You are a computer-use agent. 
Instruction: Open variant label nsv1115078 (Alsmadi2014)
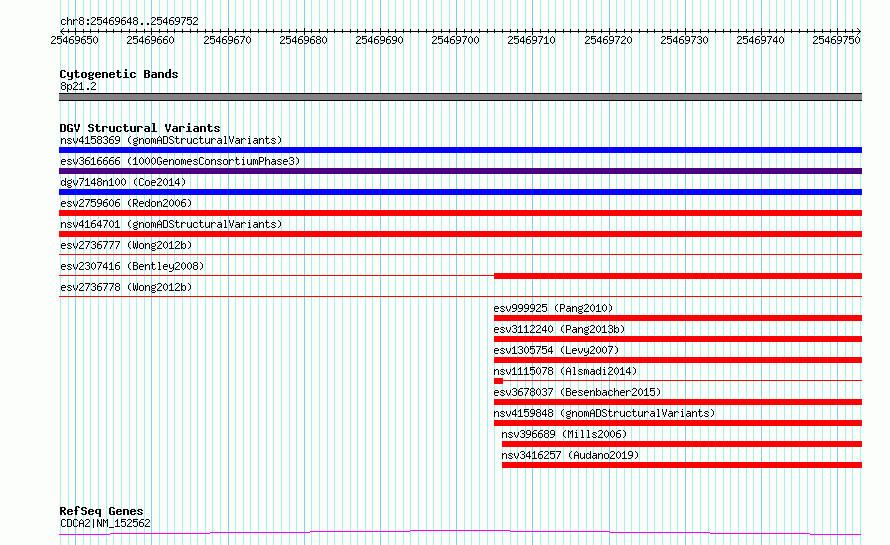tap(565, 371)
